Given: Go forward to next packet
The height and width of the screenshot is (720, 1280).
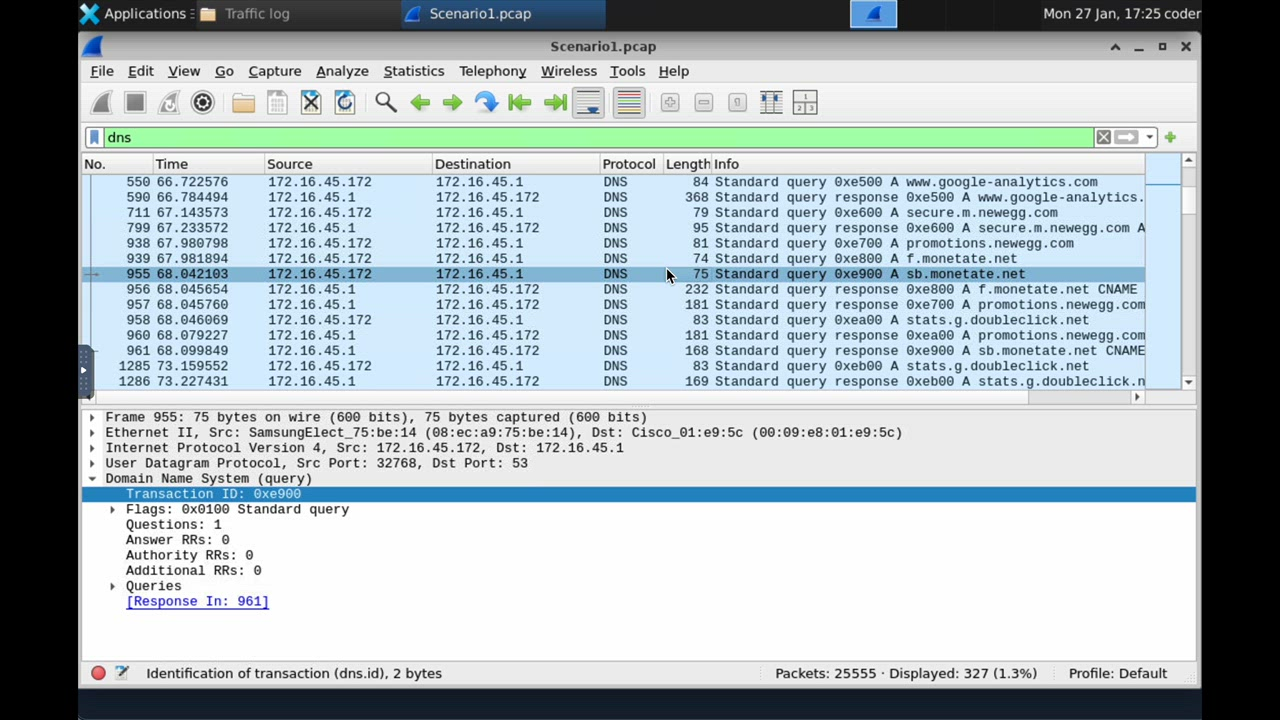Looking at the screenshot, I should (453, 103).
